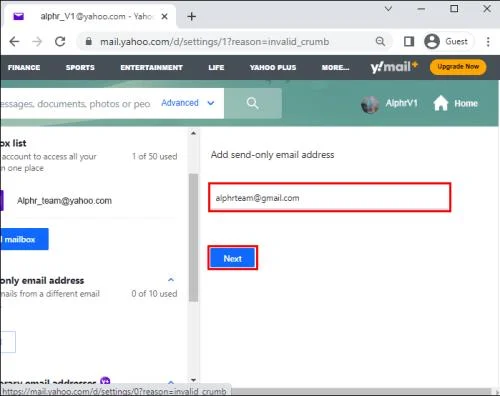The image size is (500, 396).
Task: Click the horizontal scrollbar at bottom
Action: (x=361, y=391)
